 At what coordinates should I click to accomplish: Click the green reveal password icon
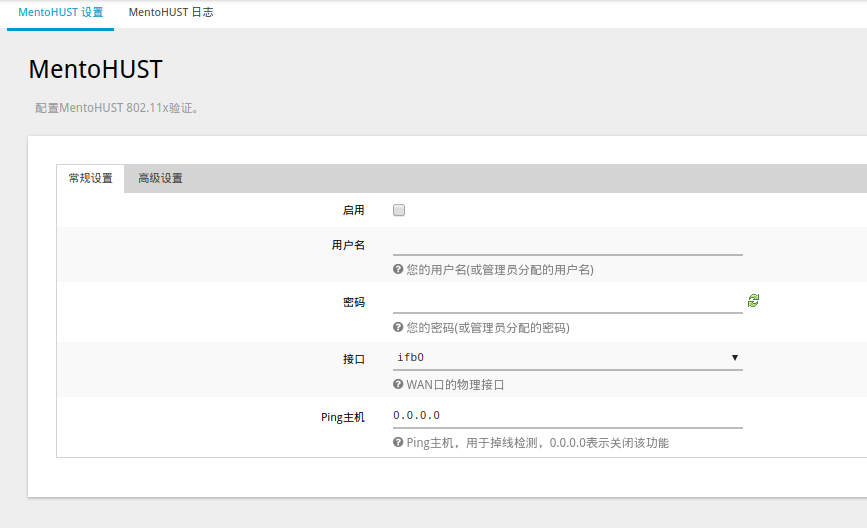click(753, 301)
